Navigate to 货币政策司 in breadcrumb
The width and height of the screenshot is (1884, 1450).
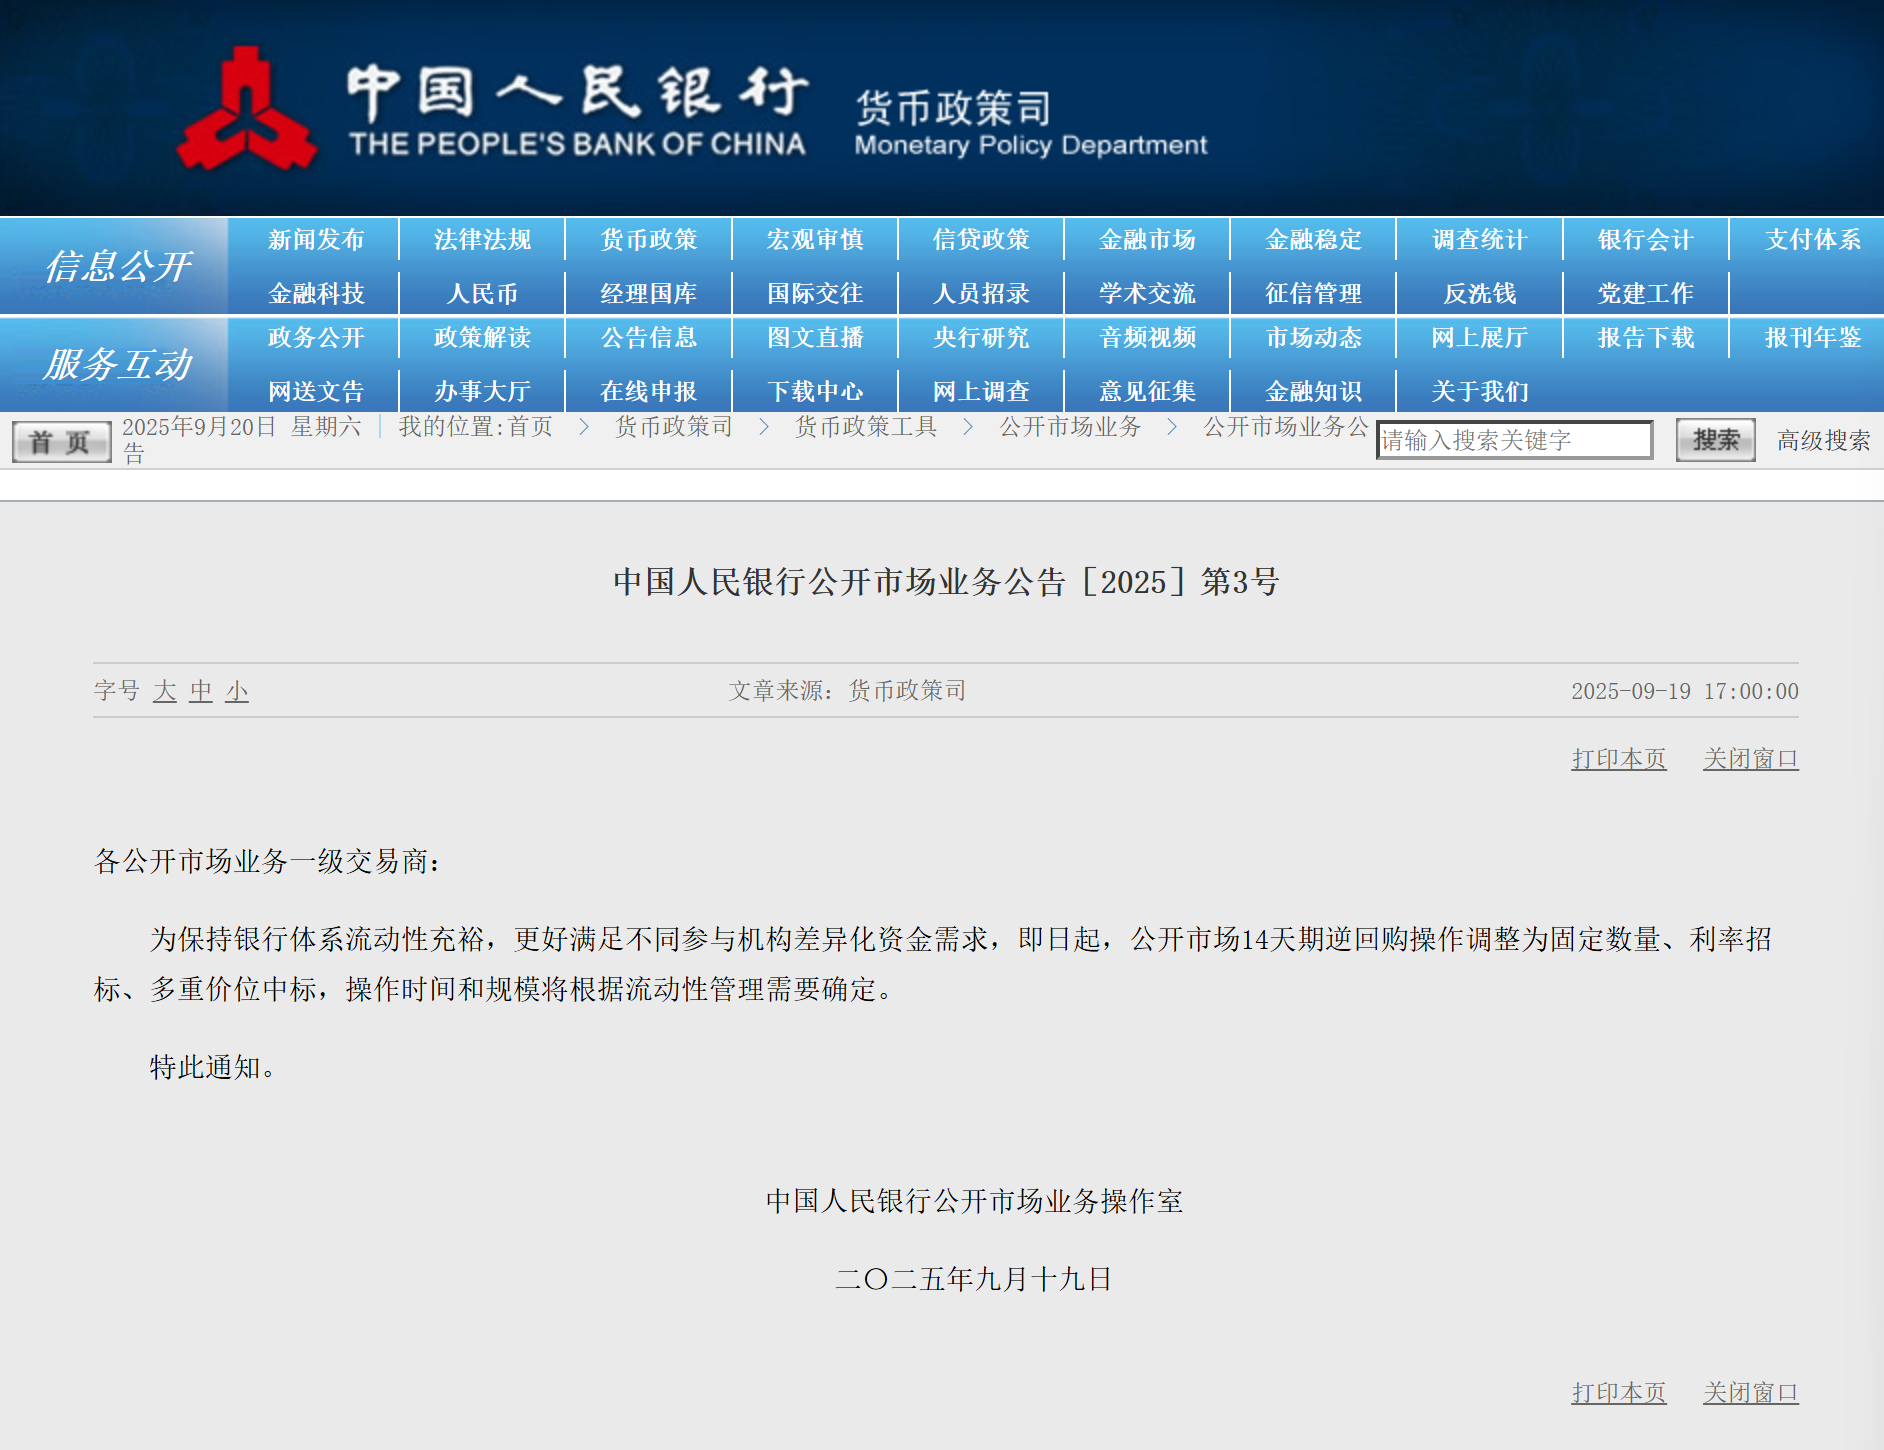click(673, 427)
